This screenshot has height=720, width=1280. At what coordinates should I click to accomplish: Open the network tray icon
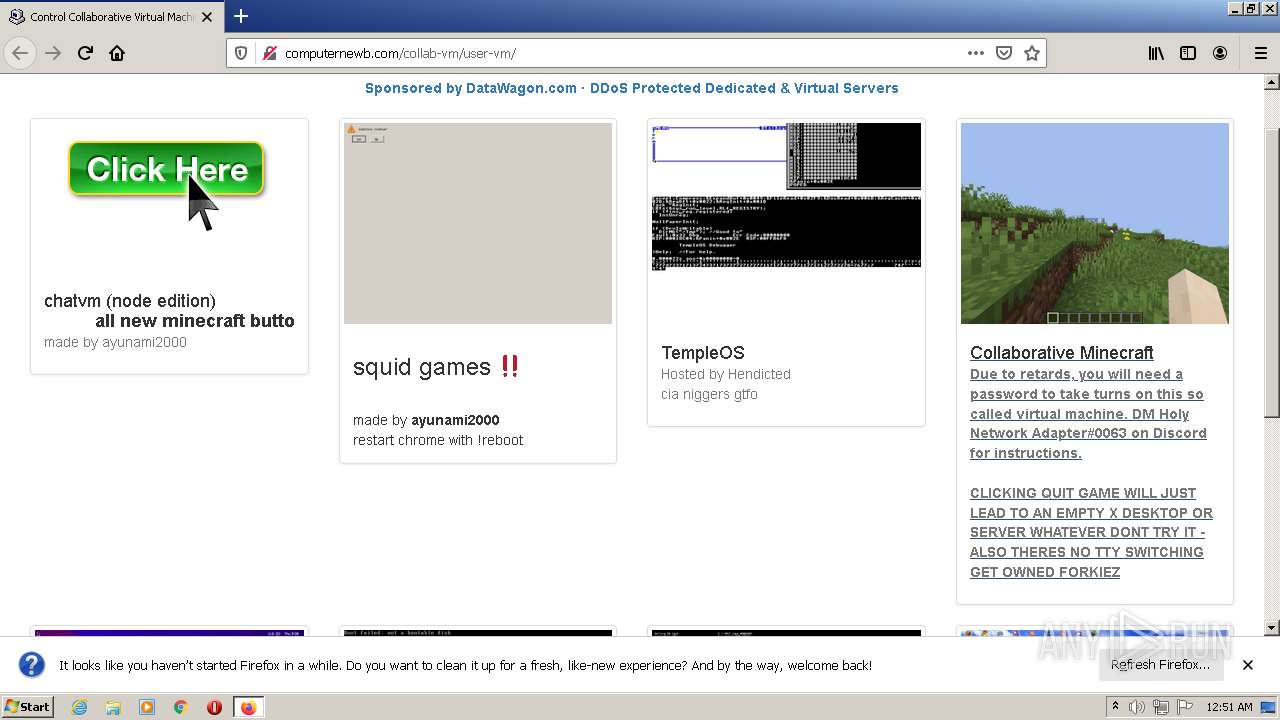tap(1161, 707)
